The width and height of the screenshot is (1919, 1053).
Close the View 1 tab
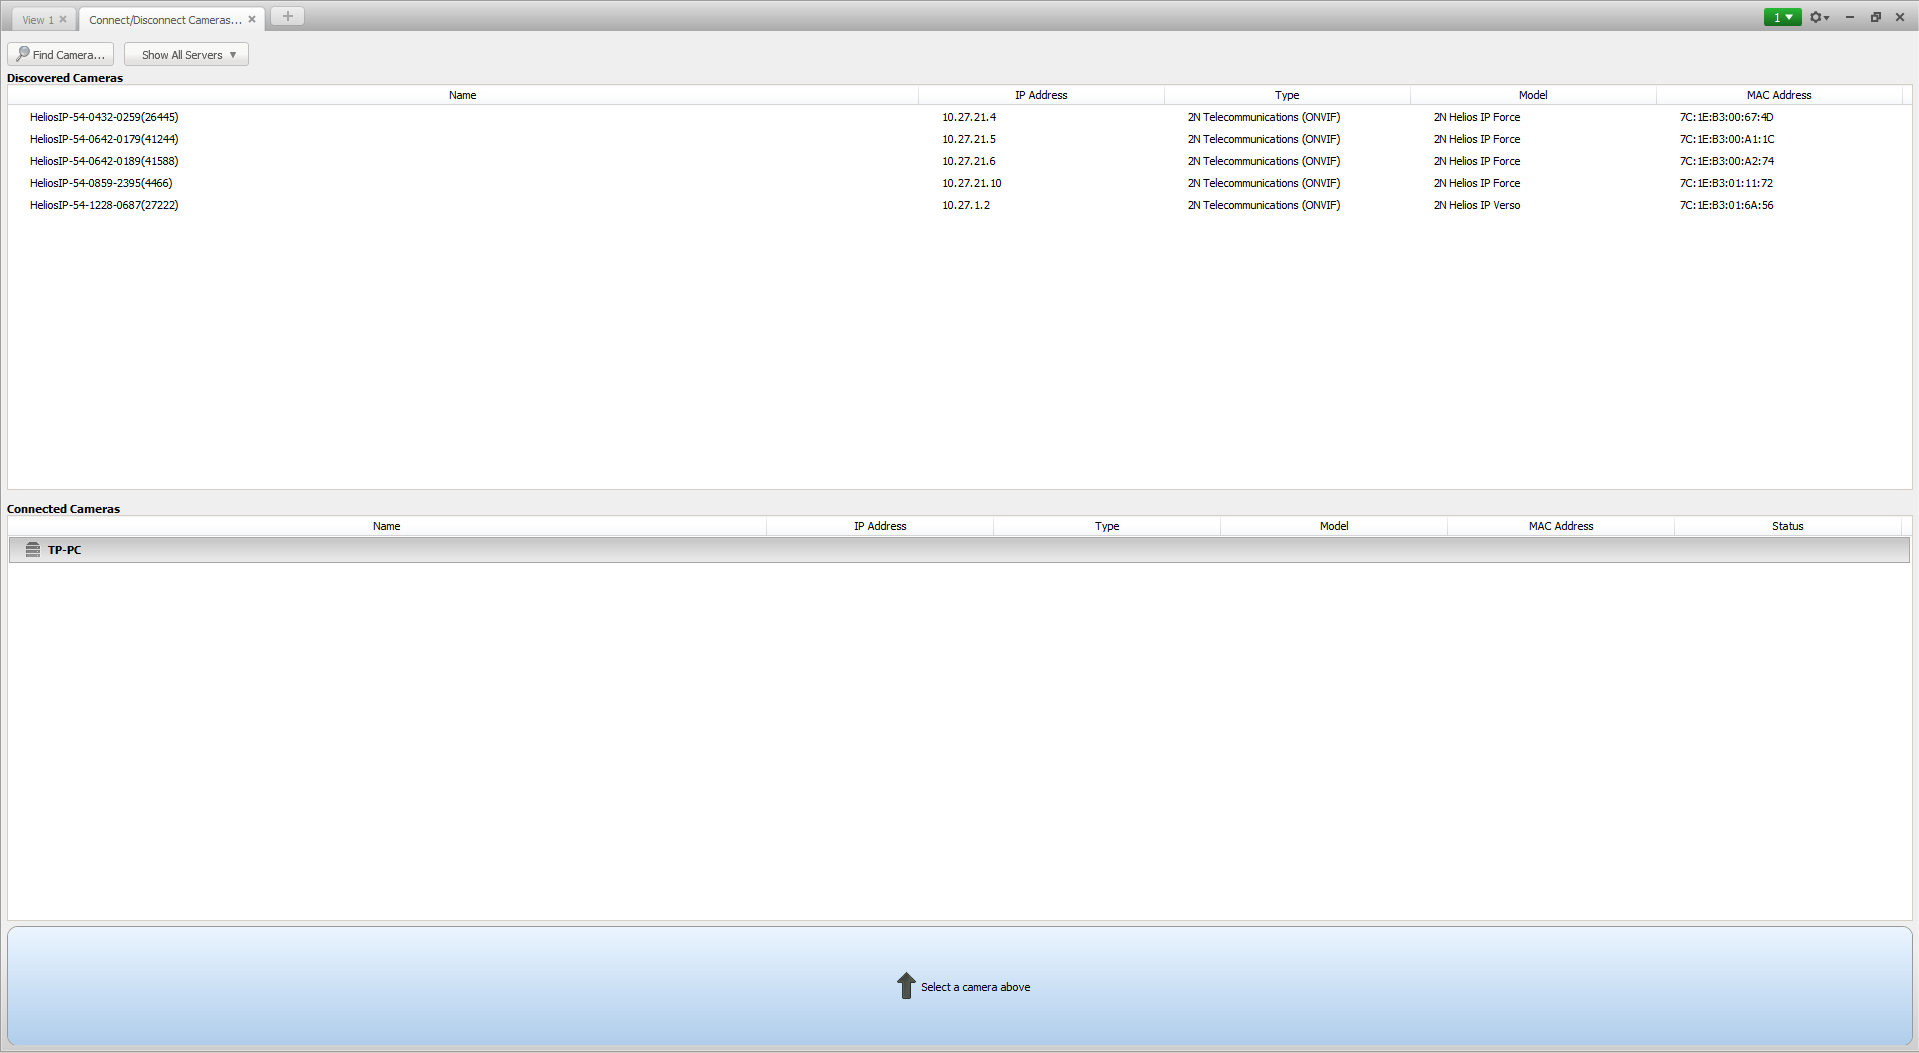point(63,19)
